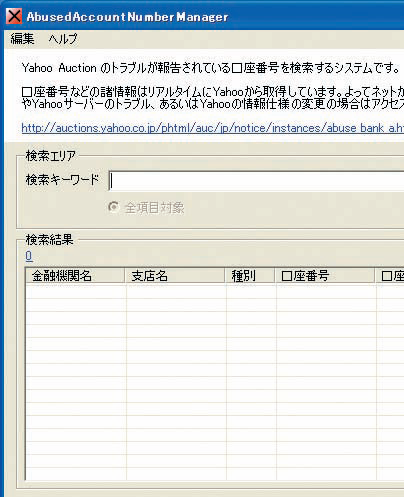Click the 検索結果 group box label
This screenshot has height=497, width=404.
tap(49, 239)
